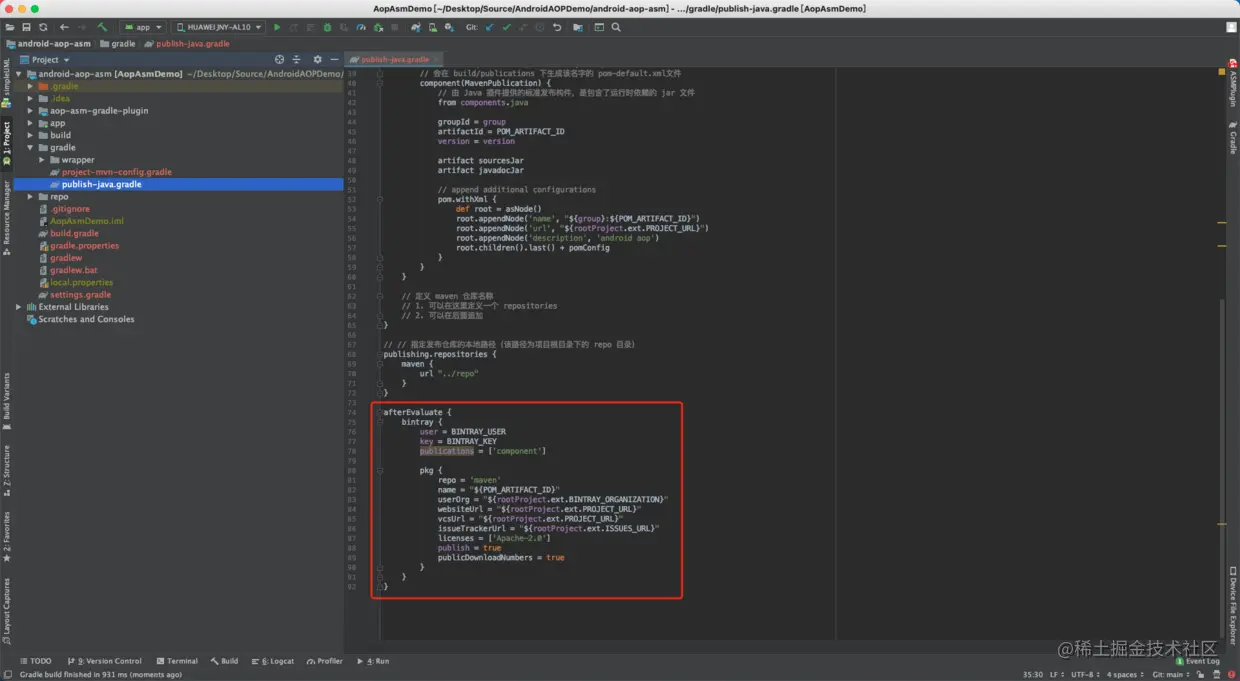The image size is (1240, 681).
Task: Open the Project view selector dropdown
Action: (x=44, y=59)
